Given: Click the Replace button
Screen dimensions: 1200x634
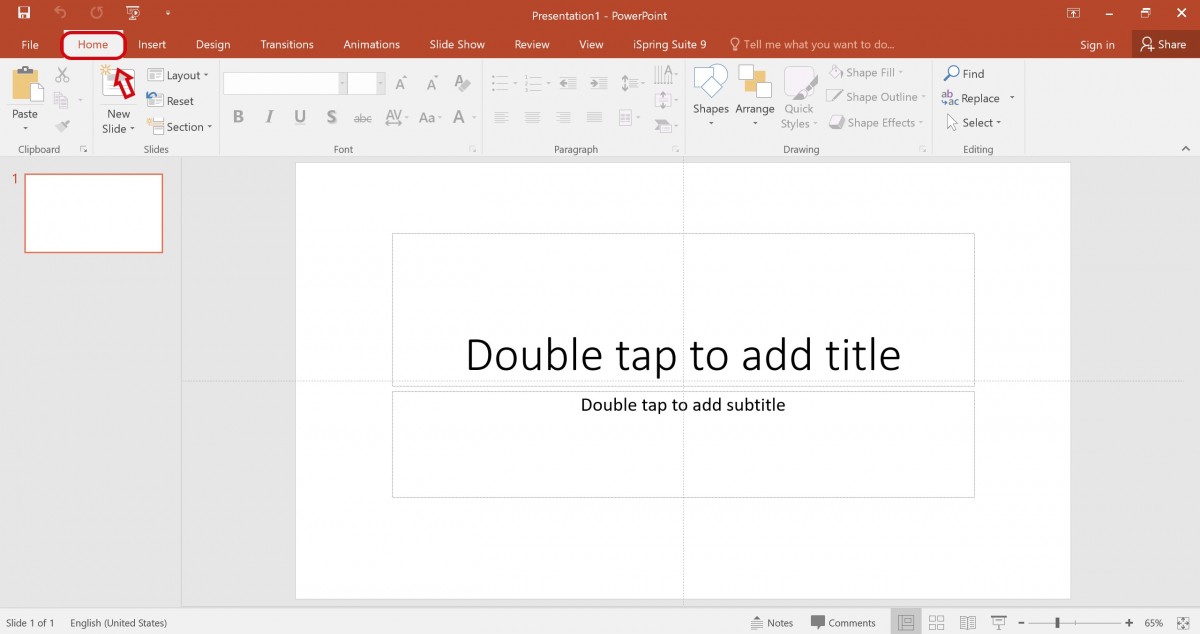Looking at the screenshot, I should [x=979, y=98].
